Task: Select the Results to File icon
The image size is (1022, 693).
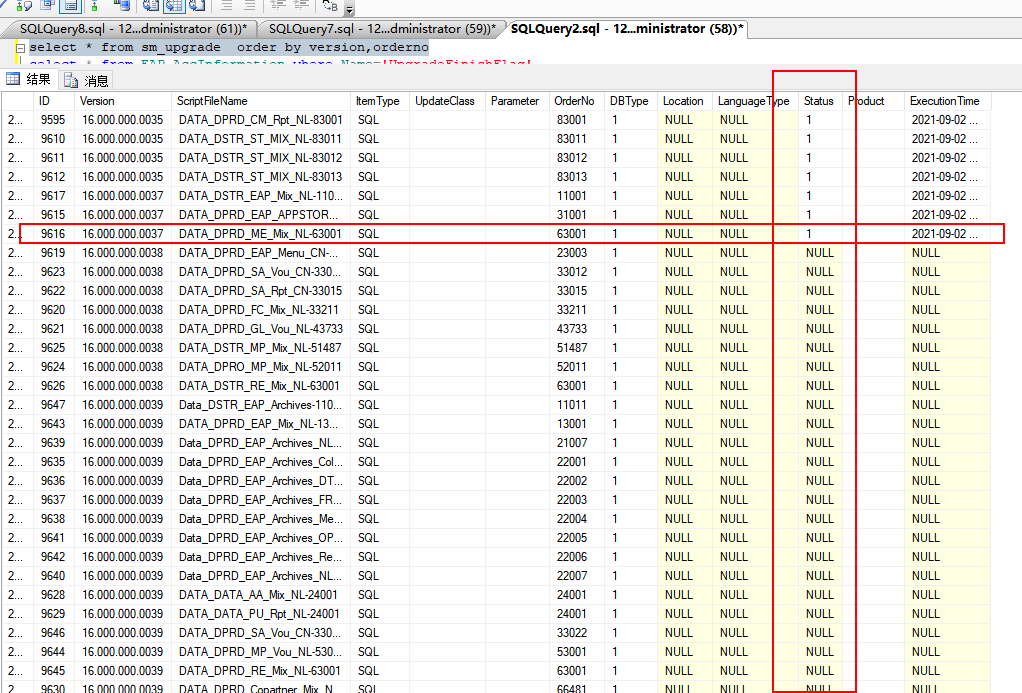Action: [197, 5]
